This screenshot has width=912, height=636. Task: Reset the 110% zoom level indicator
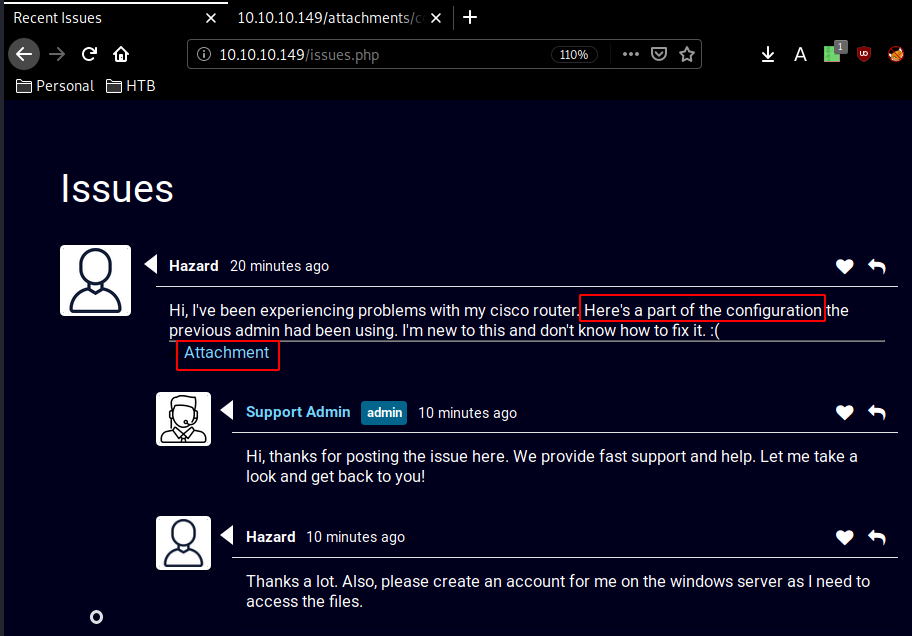[574, 55]
